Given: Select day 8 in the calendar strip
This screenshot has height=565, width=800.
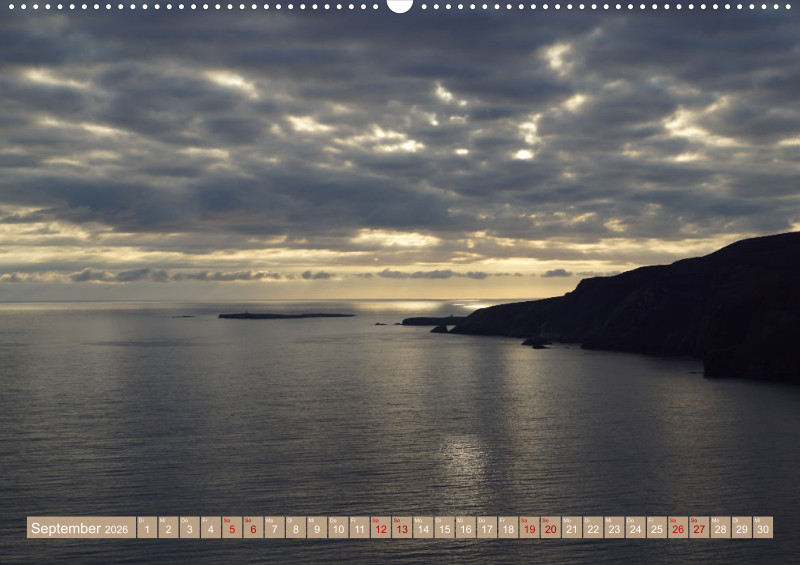Looking at the screenshot, I should click(x=296, y=527).
